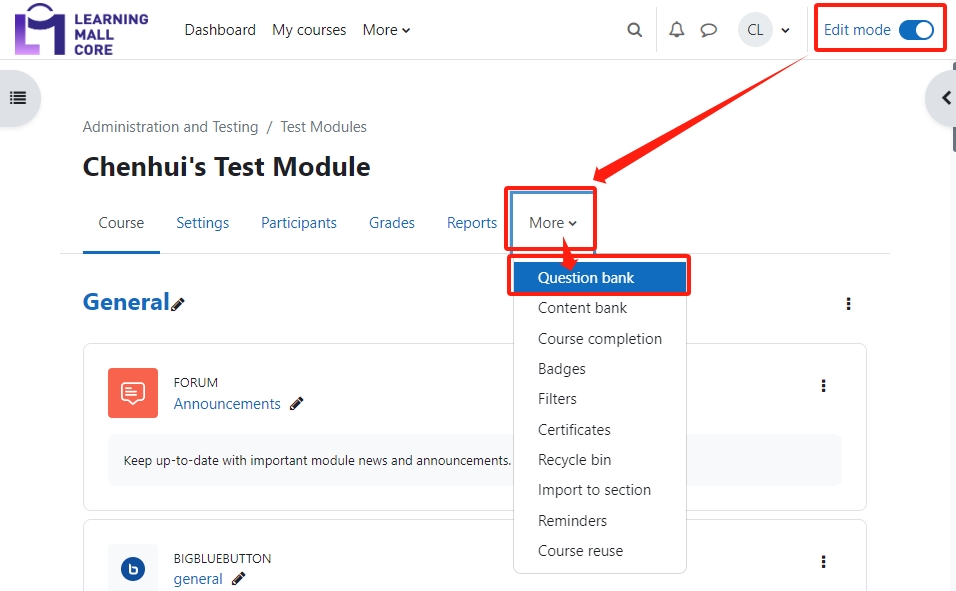Open the General section three-dot options menu

[848, 303]
